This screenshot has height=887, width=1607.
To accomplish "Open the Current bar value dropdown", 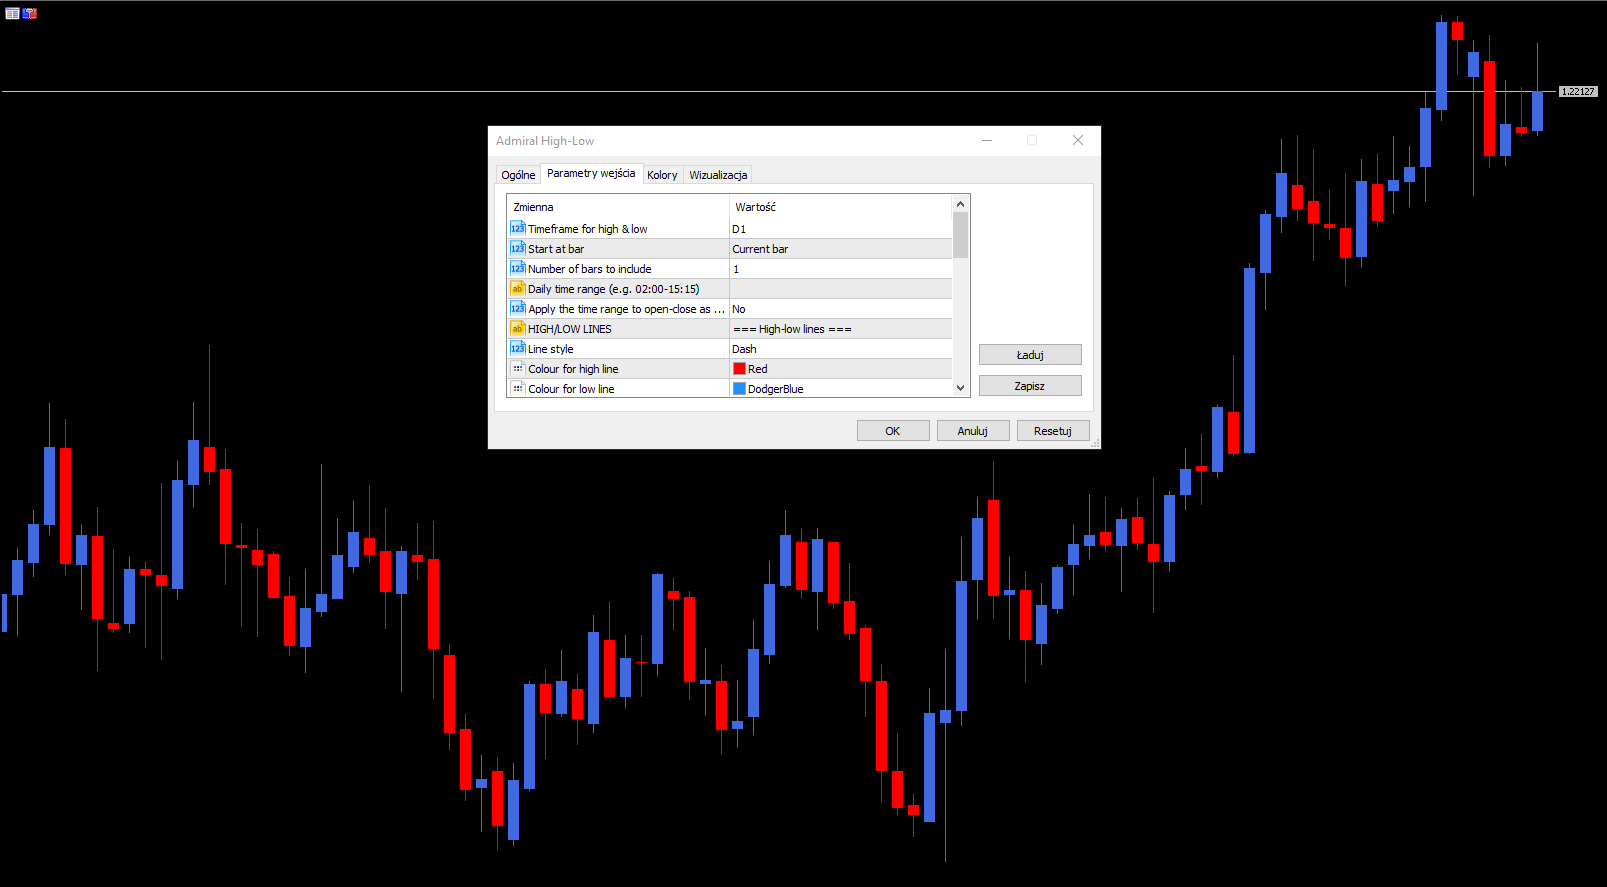I will click(840, 249).
